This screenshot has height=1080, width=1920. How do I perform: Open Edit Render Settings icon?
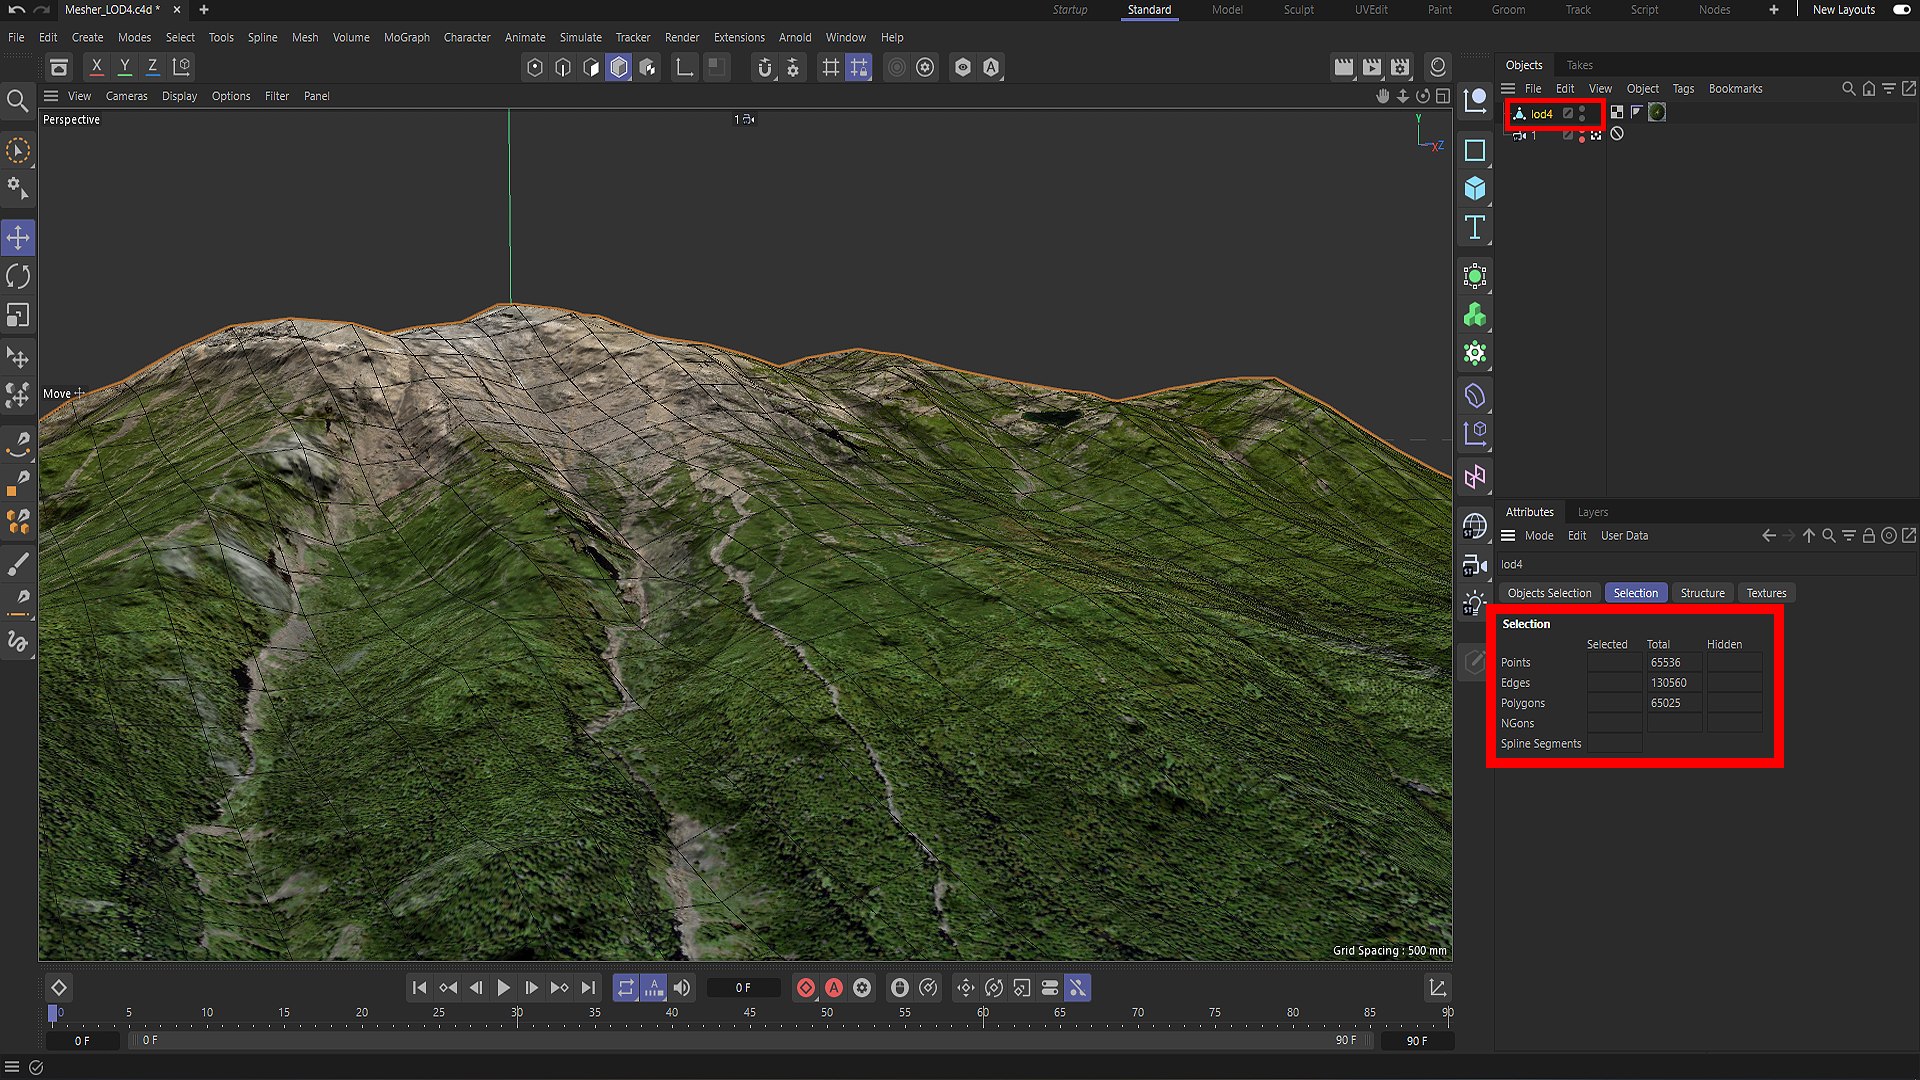coord(1400,67)
